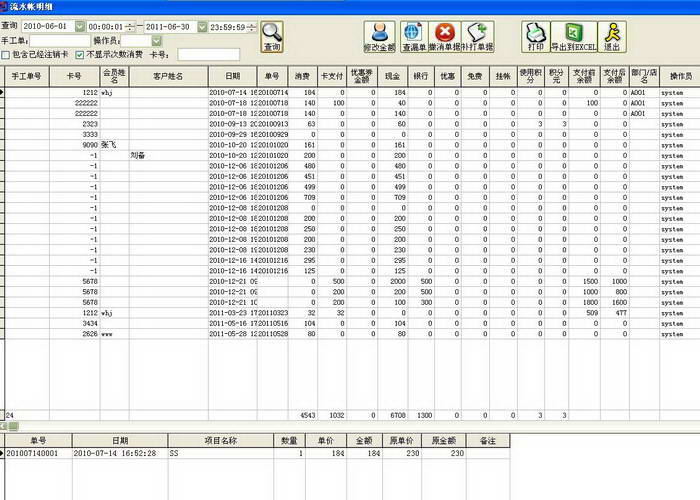Screen dimensions: 700x500
Task: Click the 查询 search magnifier button
Action: (x=272, y=37)
